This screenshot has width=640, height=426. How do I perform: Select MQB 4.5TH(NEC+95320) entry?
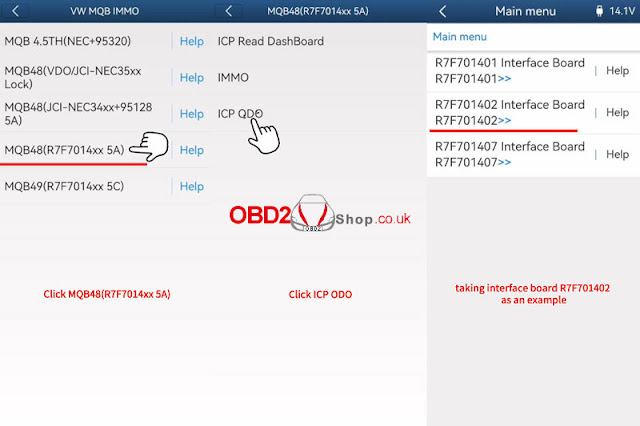point(68,41)
